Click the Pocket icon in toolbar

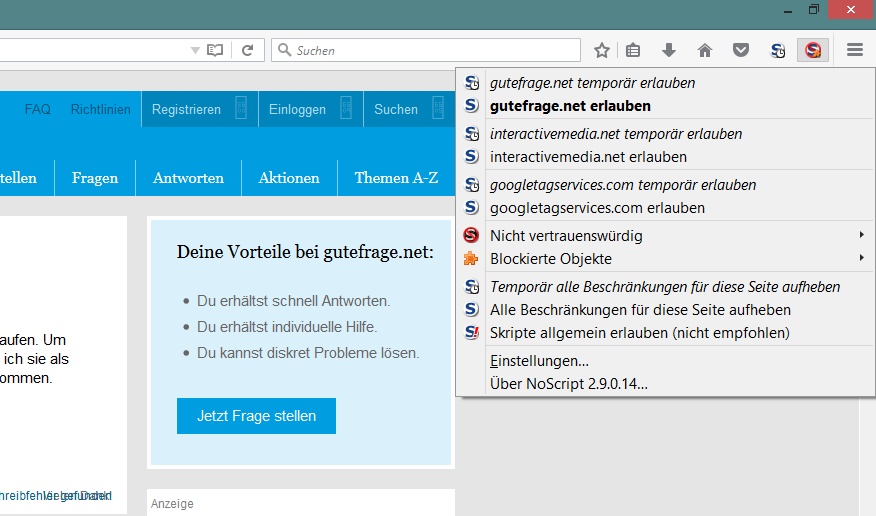click(x=741, y=50)
